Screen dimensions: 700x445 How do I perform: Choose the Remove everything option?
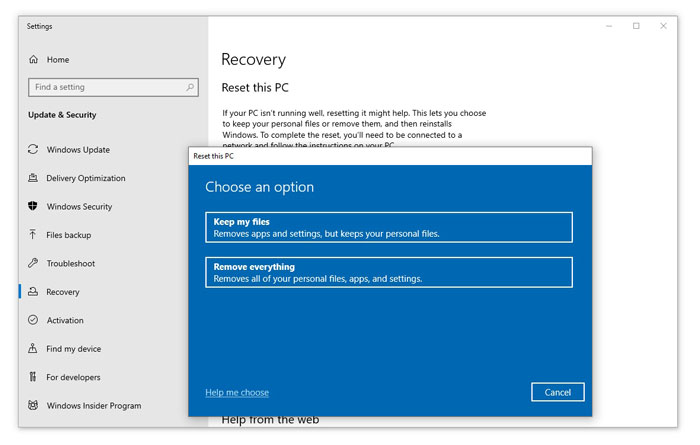point(388,272)
